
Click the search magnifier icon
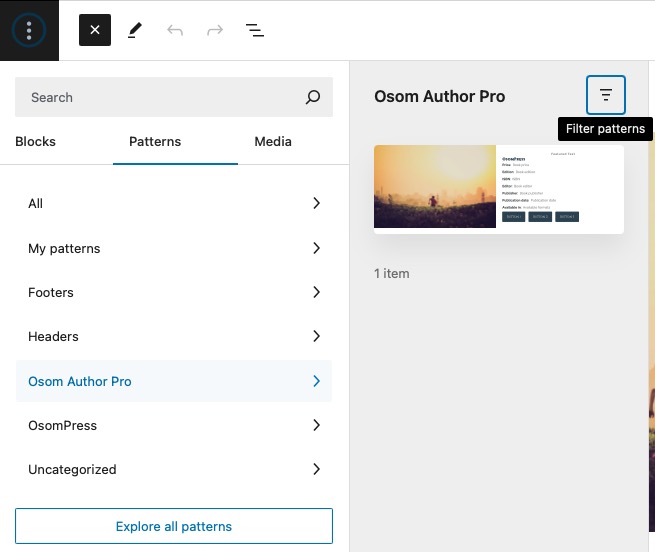click(313, 97)
